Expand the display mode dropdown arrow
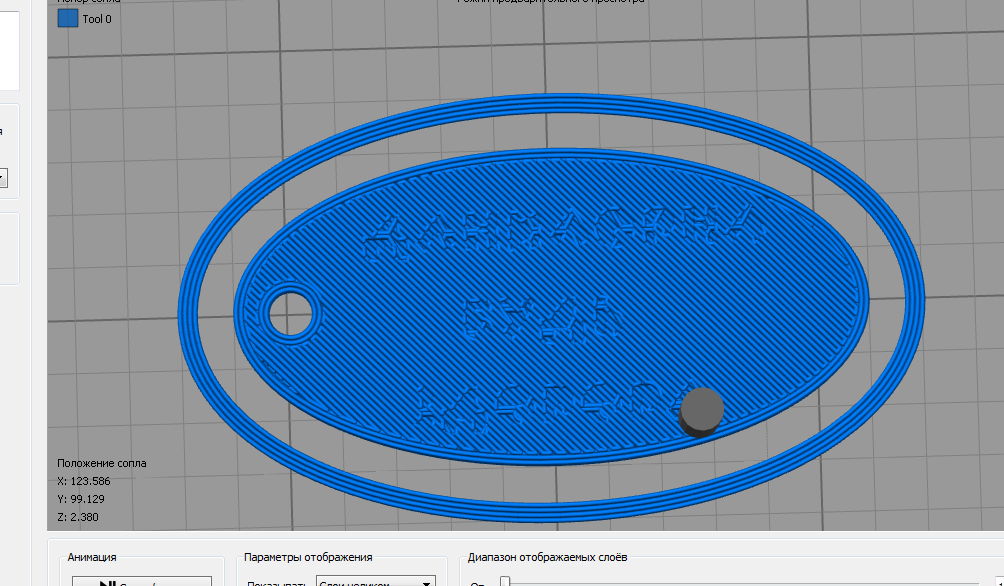Viewport: 1004px width, 586px height. [428, 582]
